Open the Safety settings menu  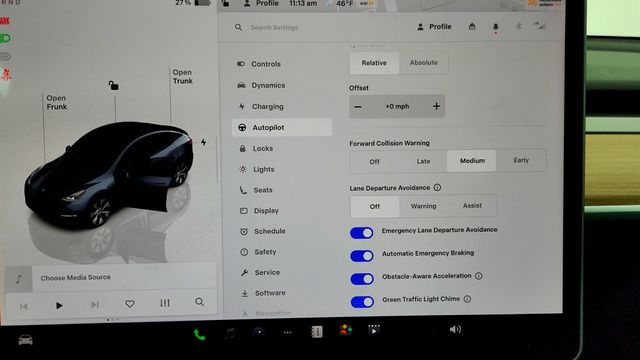[x=258, y=252]
